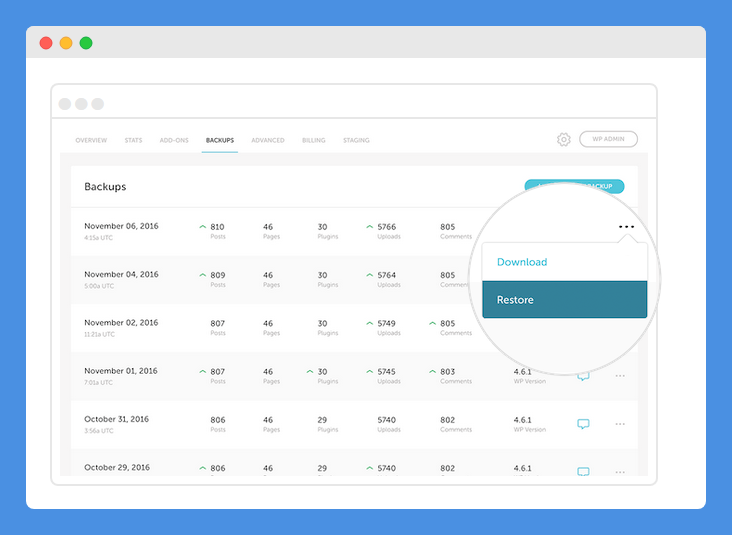Click the green up arrow beside 5749 uploads
The width and height of the screenshot is (732, 535).
[370, 323]
